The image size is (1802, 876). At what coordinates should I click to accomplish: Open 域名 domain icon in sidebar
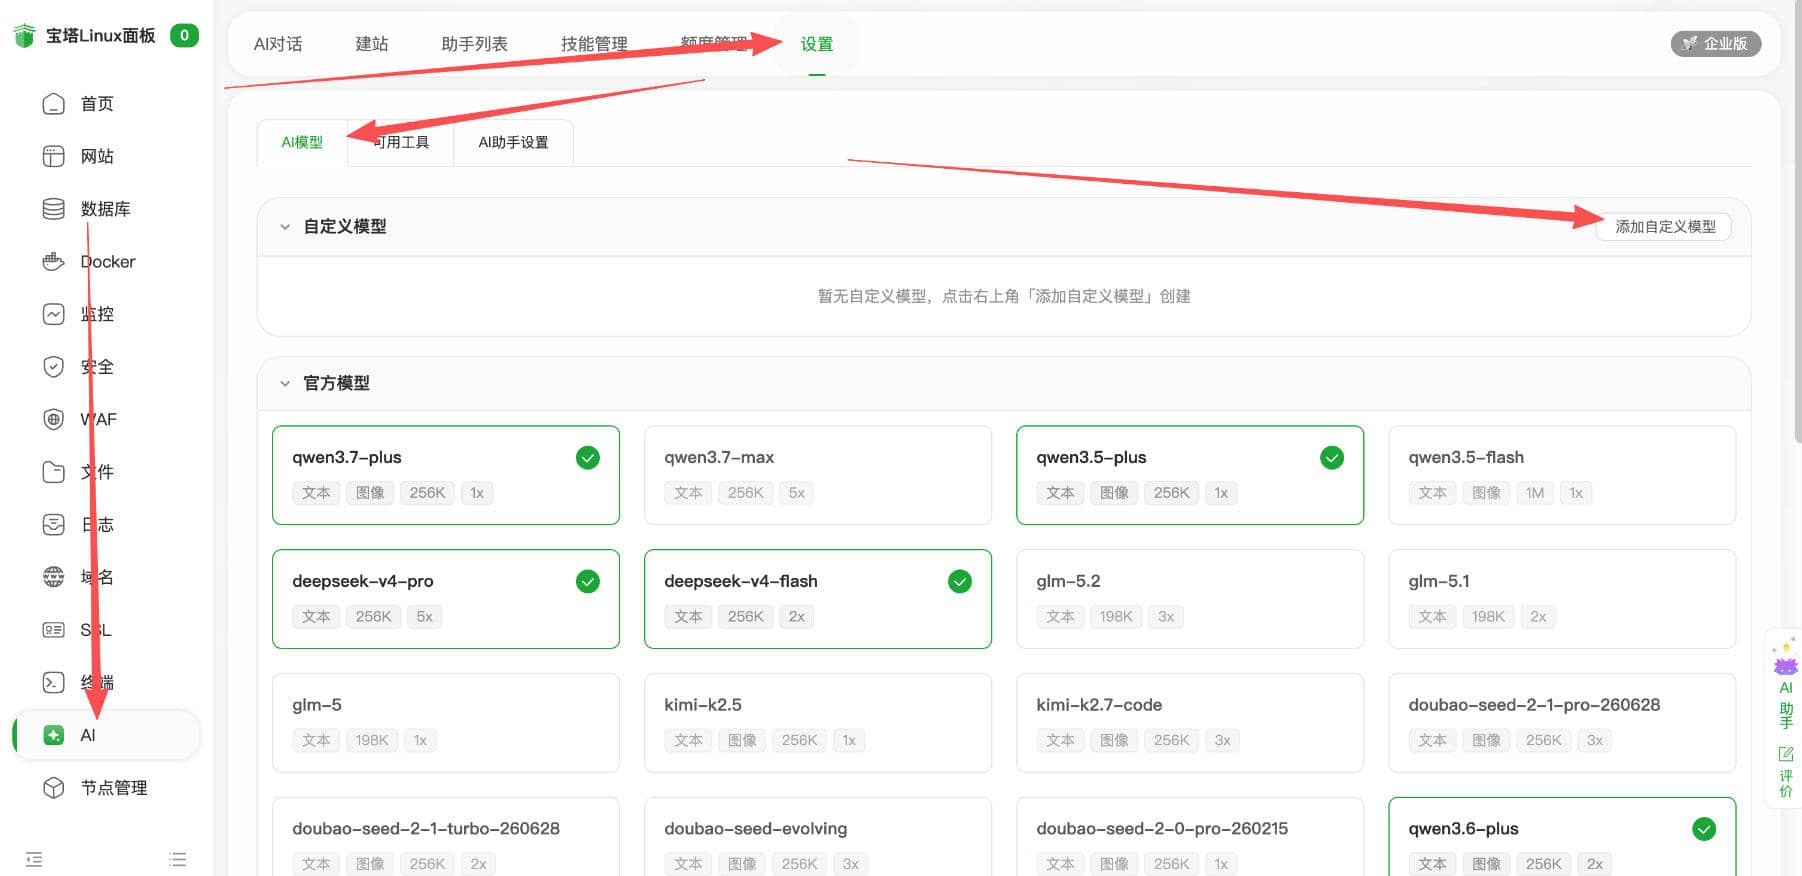pyautogui.click(x=54, y=577)
